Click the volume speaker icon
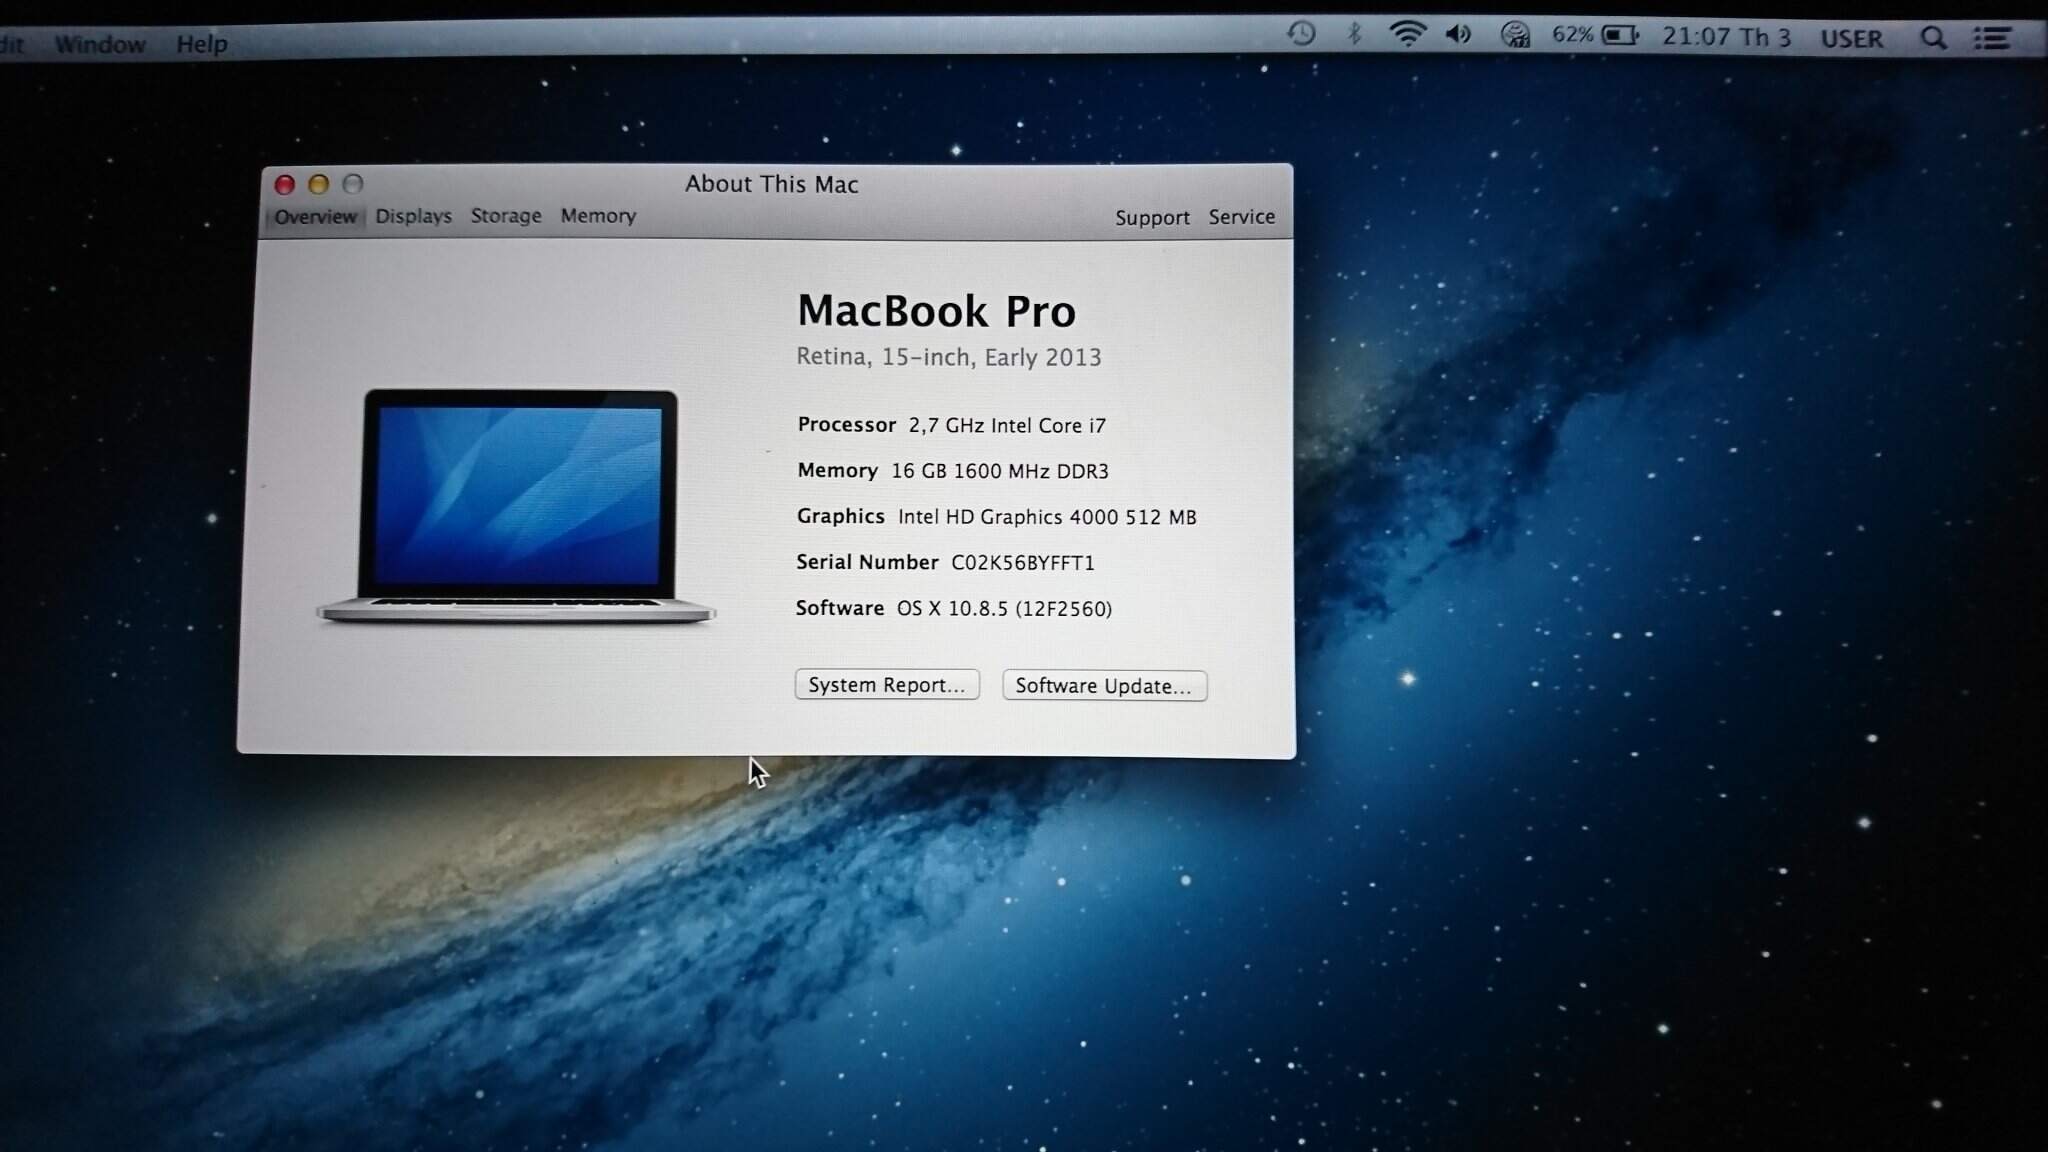This screenshot has height=1152, width=2048. pos(1459,35)
